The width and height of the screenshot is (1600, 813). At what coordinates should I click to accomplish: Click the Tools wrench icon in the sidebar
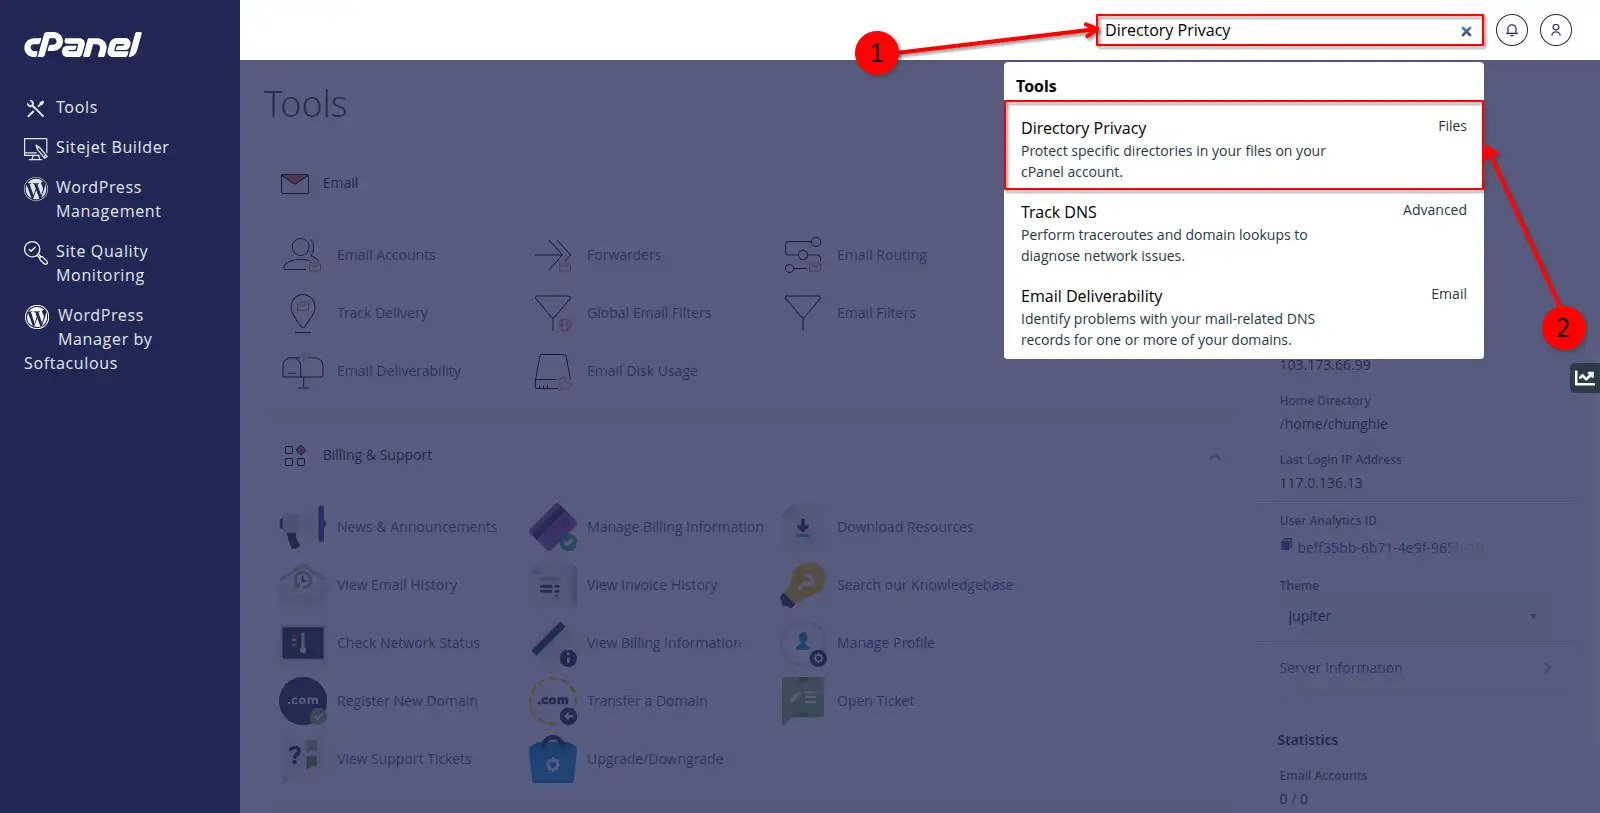pyautogui.click(x=35, y=108)
